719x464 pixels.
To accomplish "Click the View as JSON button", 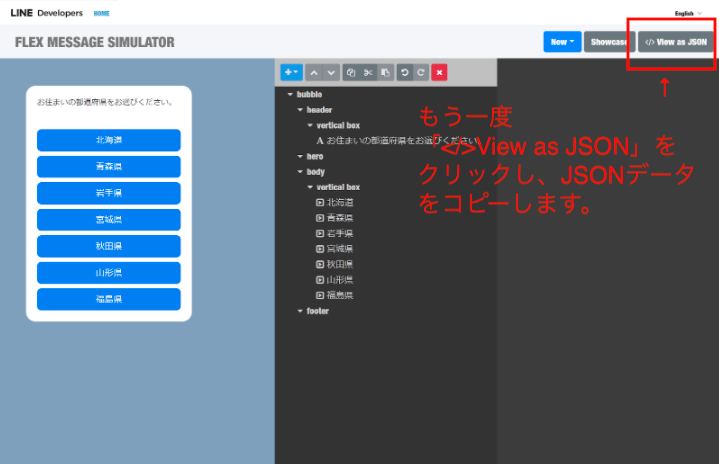I will click(x=675, y=42).
